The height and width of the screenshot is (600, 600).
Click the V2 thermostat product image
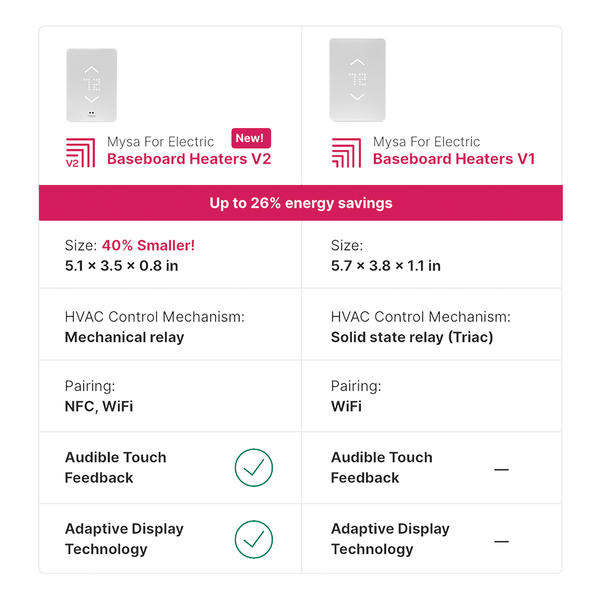click(91, 85)
